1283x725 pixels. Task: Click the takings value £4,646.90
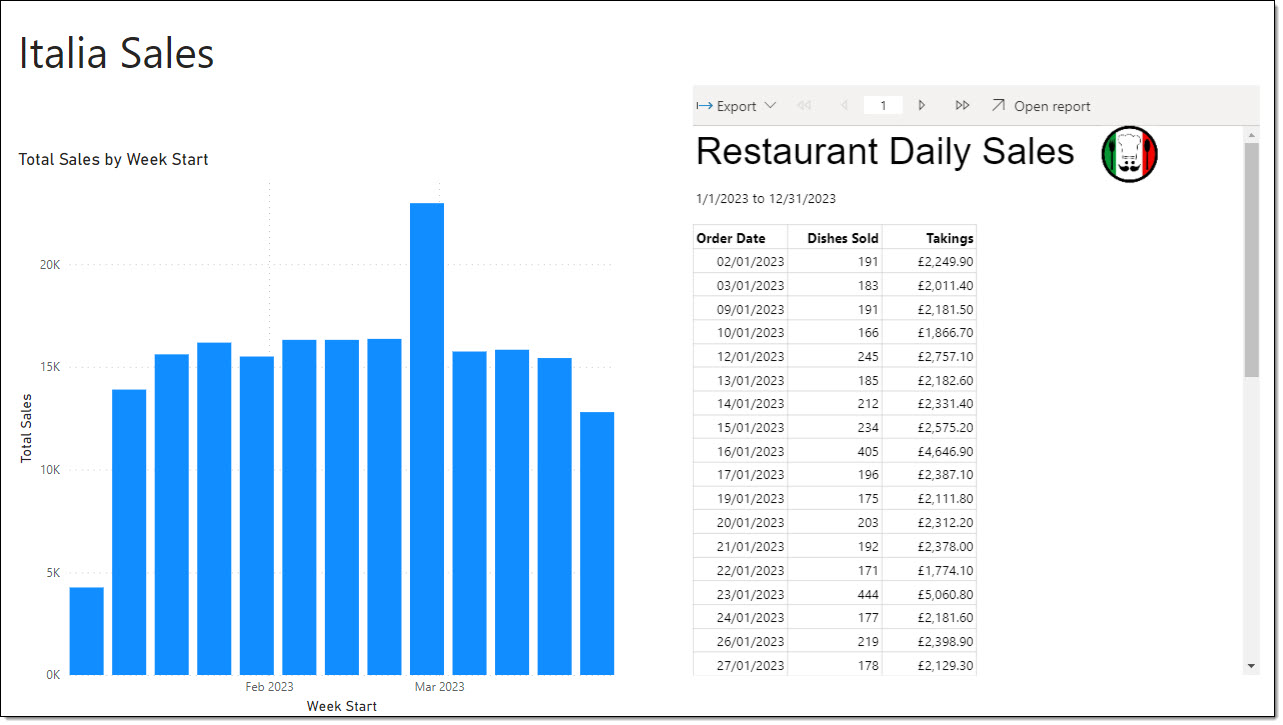pos(929,451)
